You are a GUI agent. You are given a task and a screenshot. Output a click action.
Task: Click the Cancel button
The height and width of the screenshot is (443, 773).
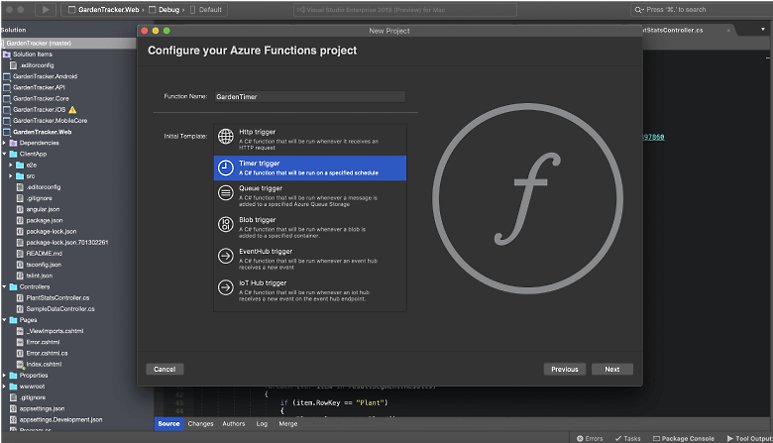click(x=165, y=369)
